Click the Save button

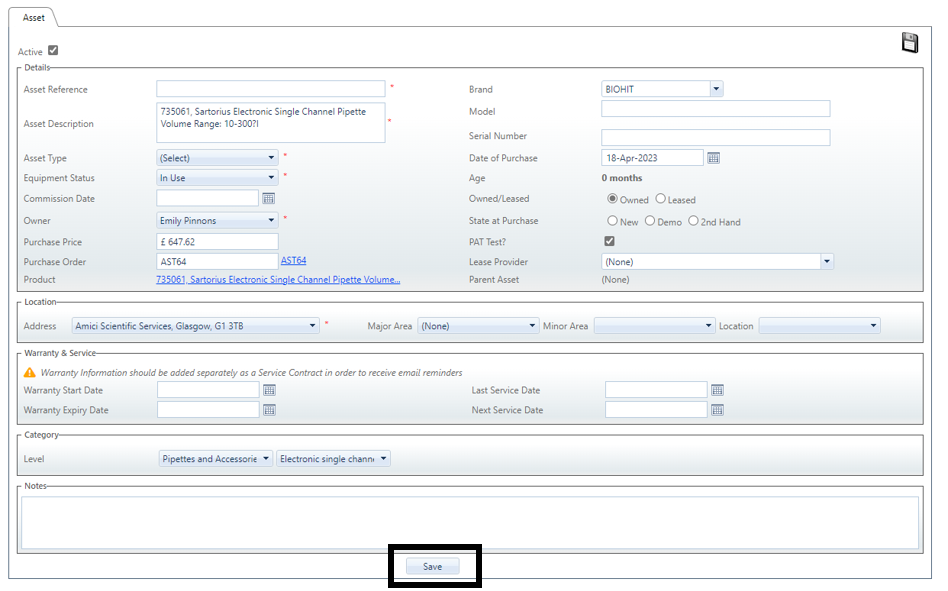(432, 566)
